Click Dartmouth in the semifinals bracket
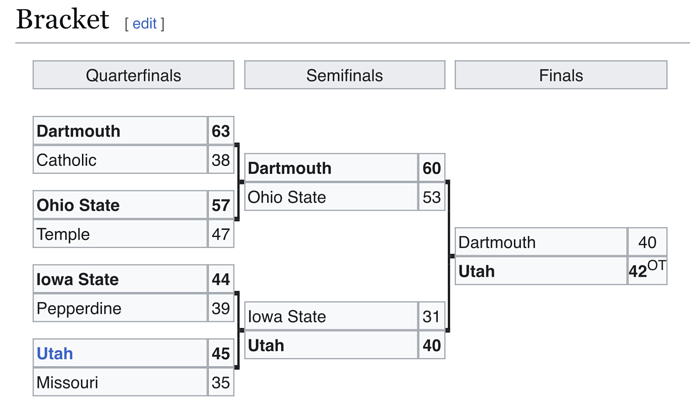This screenshot has width=690, height=415. point(331,168)
